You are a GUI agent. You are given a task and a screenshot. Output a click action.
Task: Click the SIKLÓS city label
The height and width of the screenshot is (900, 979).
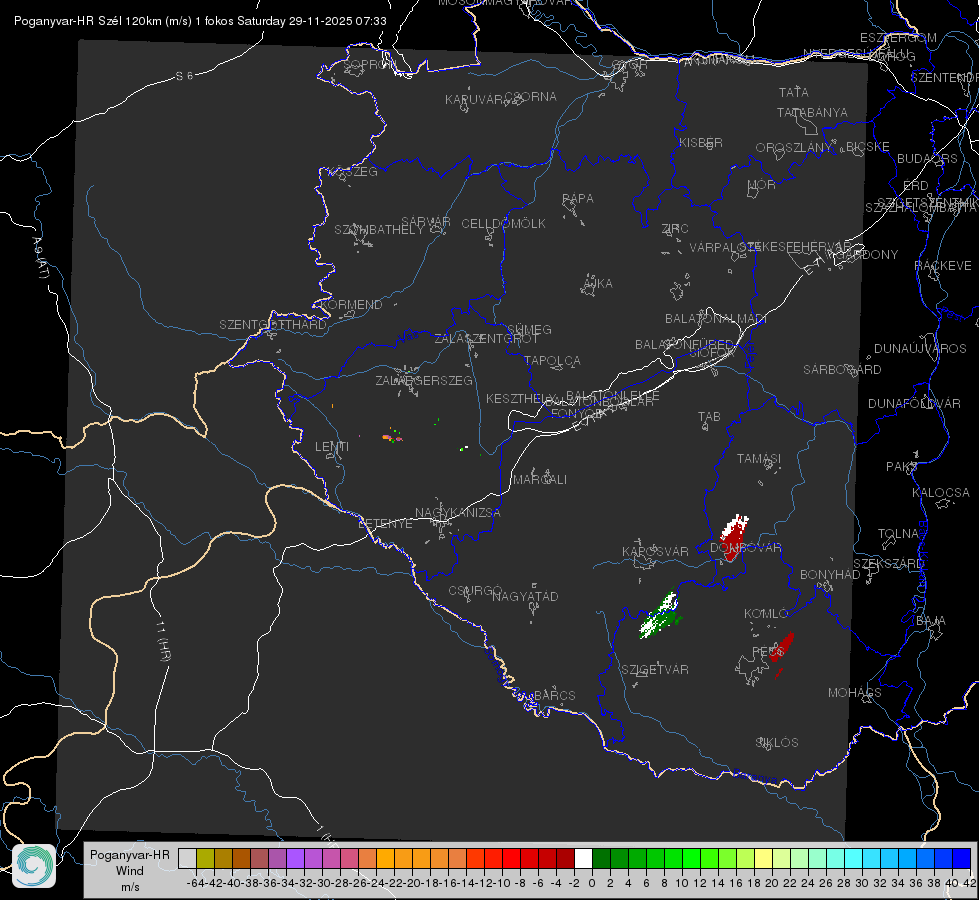coord(777,743)
